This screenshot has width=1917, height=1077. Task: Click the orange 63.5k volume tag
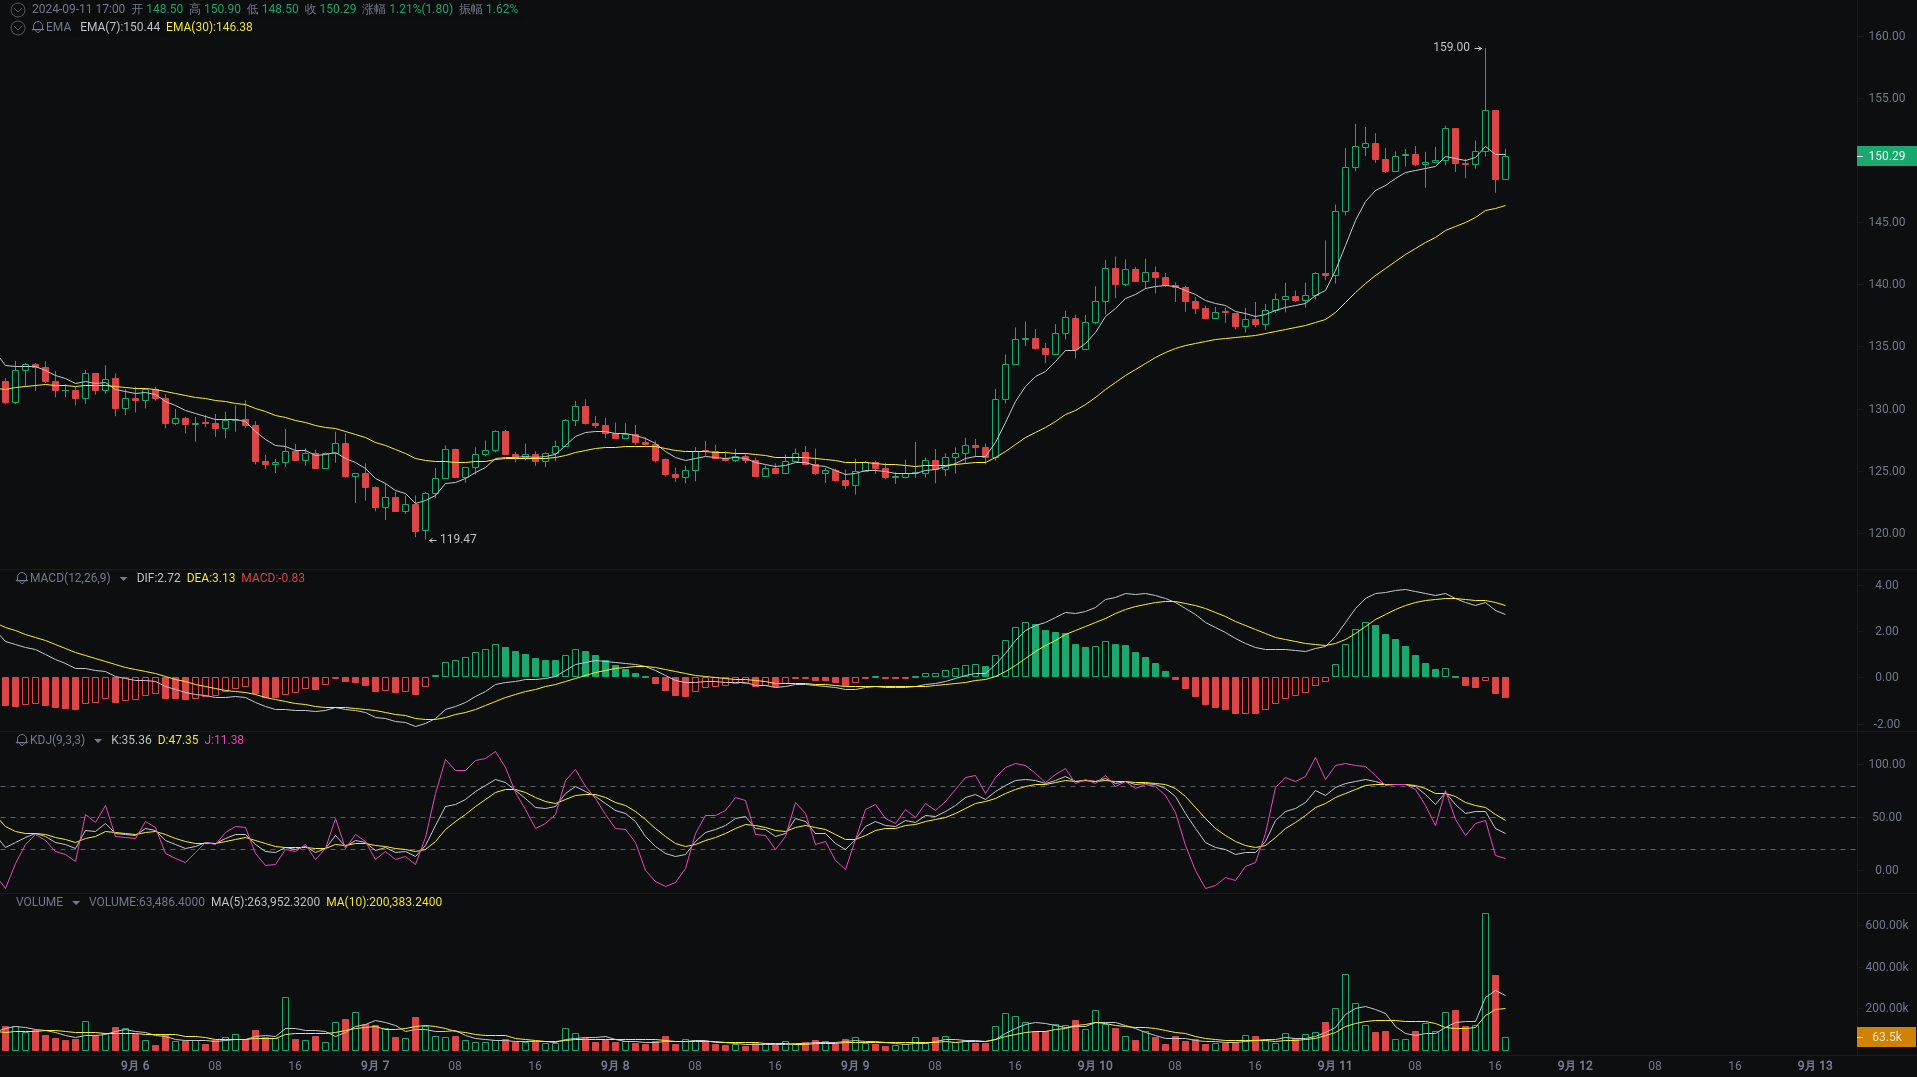(x=1887, y=1037)
